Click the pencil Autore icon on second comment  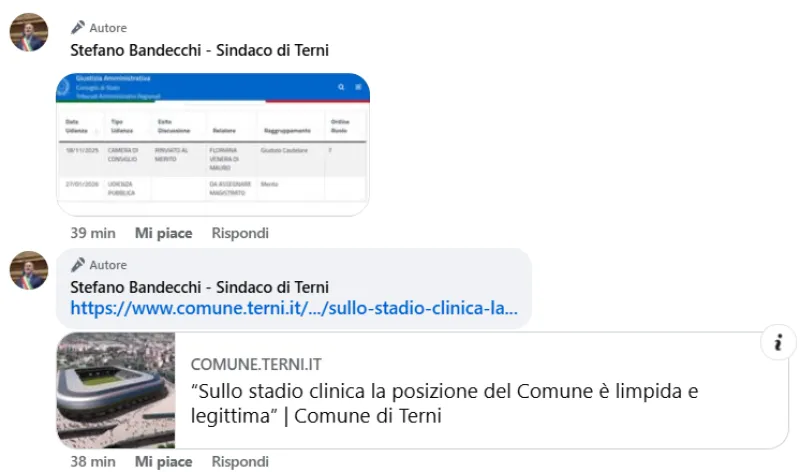tap(78, 265)
